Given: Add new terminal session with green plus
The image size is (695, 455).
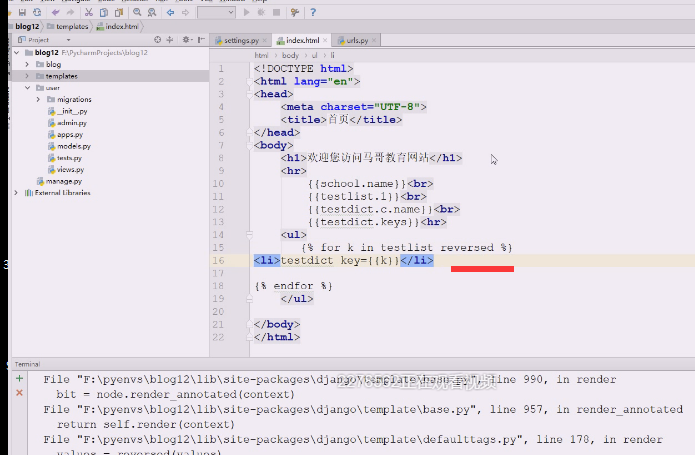Looking at the screenshot, I should pyautogui.click(x=20, y=378).
